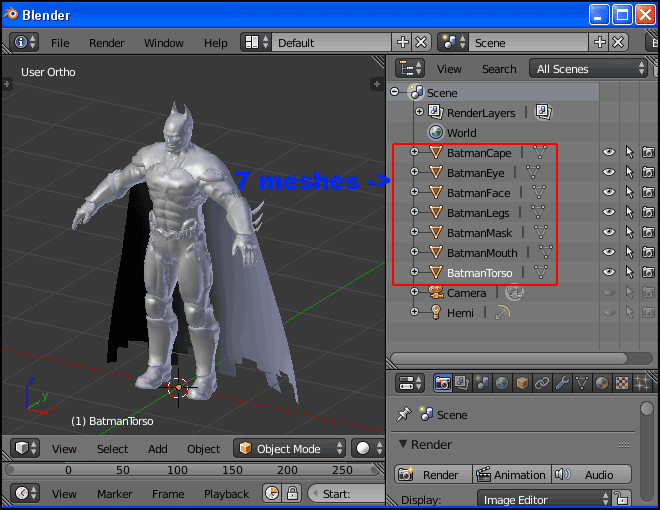Open Object Mode dropdown
The height and width of the screenshot is (510, 660).
(289, 449)
